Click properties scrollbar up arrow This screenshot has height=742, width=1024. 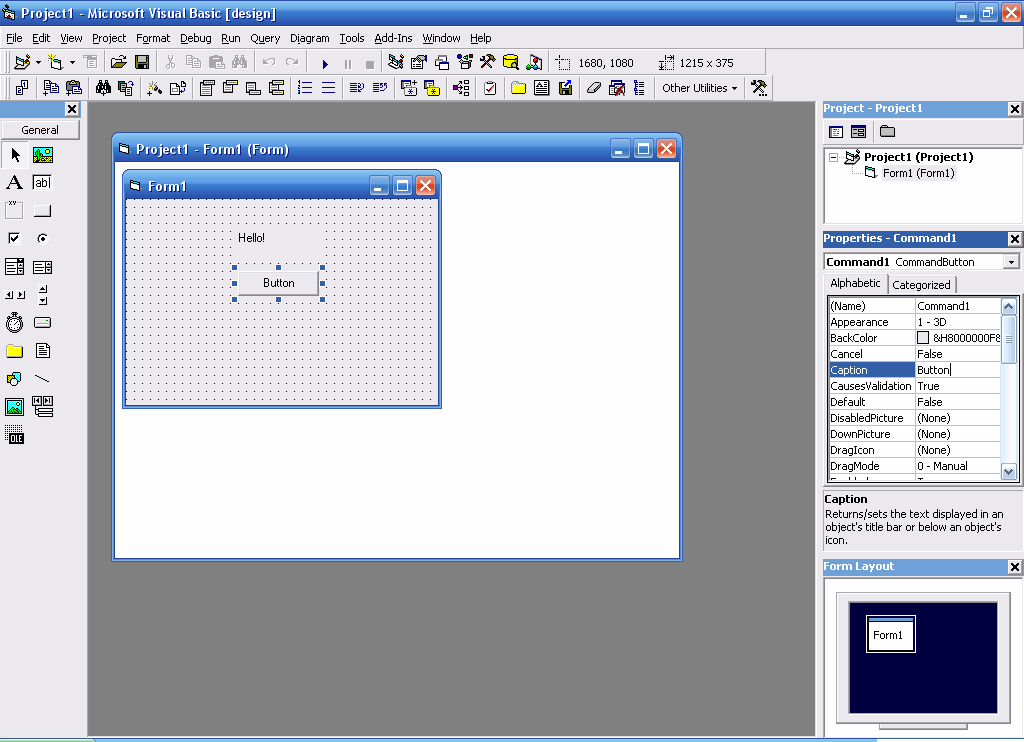pyautogui.click(x=1008, y=306)
